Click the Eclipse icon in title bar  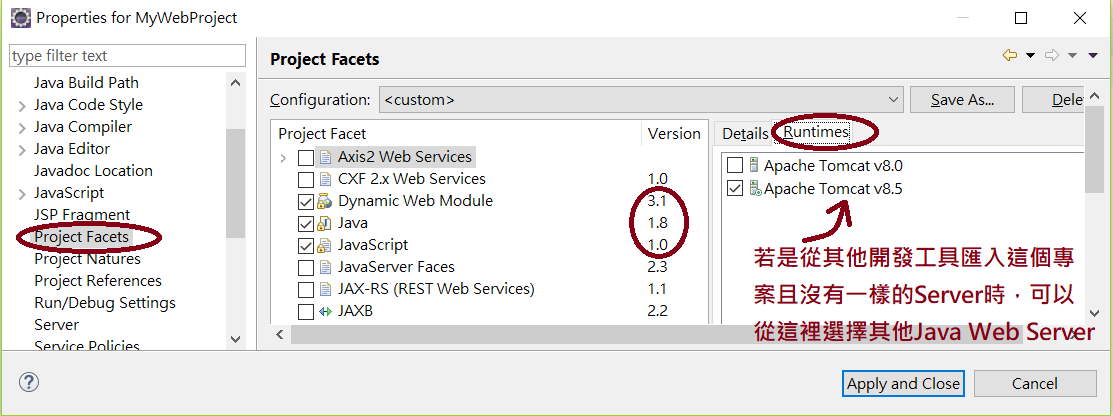pos(20,17)
